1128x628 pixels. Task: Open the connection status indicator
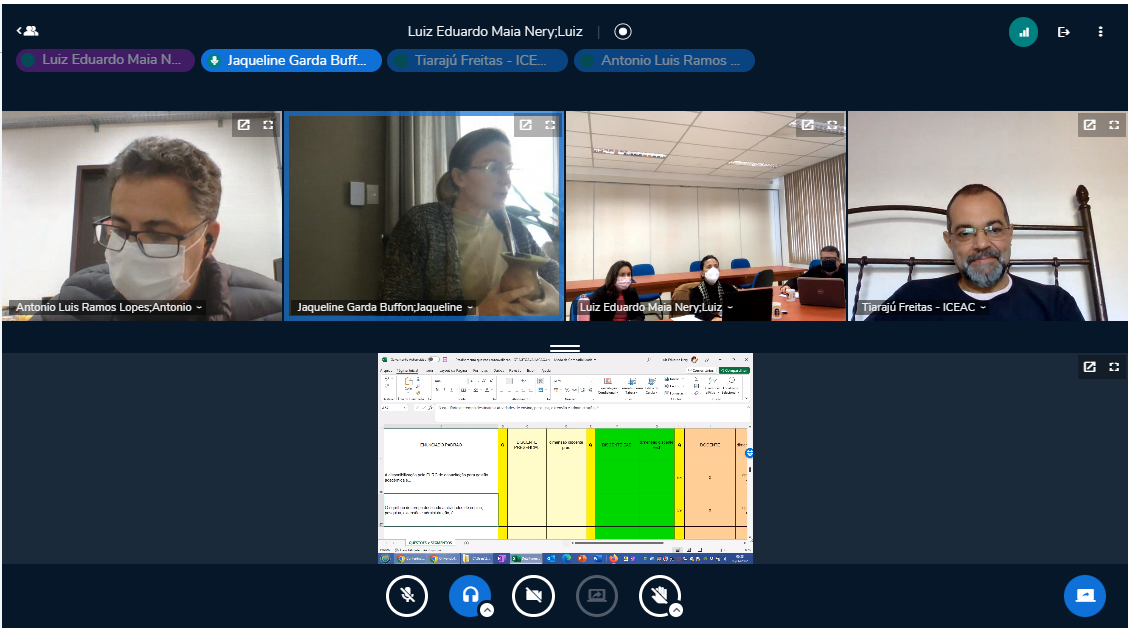pyautogui.click(x=1022, y=32)
